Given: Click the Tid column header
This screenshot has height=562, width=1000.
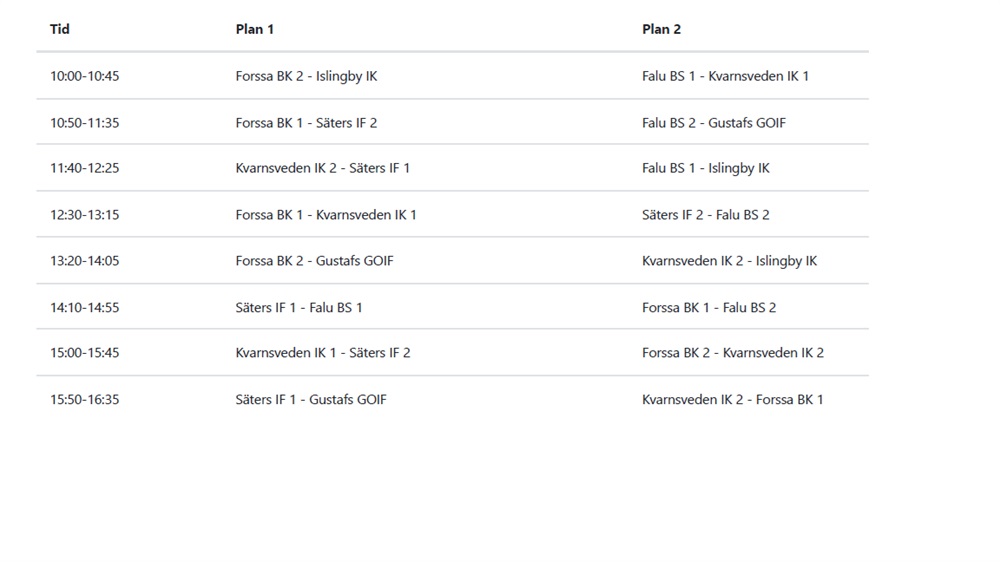Looking at the screenshot, I should pyautogui.click(x=60, y=29).
